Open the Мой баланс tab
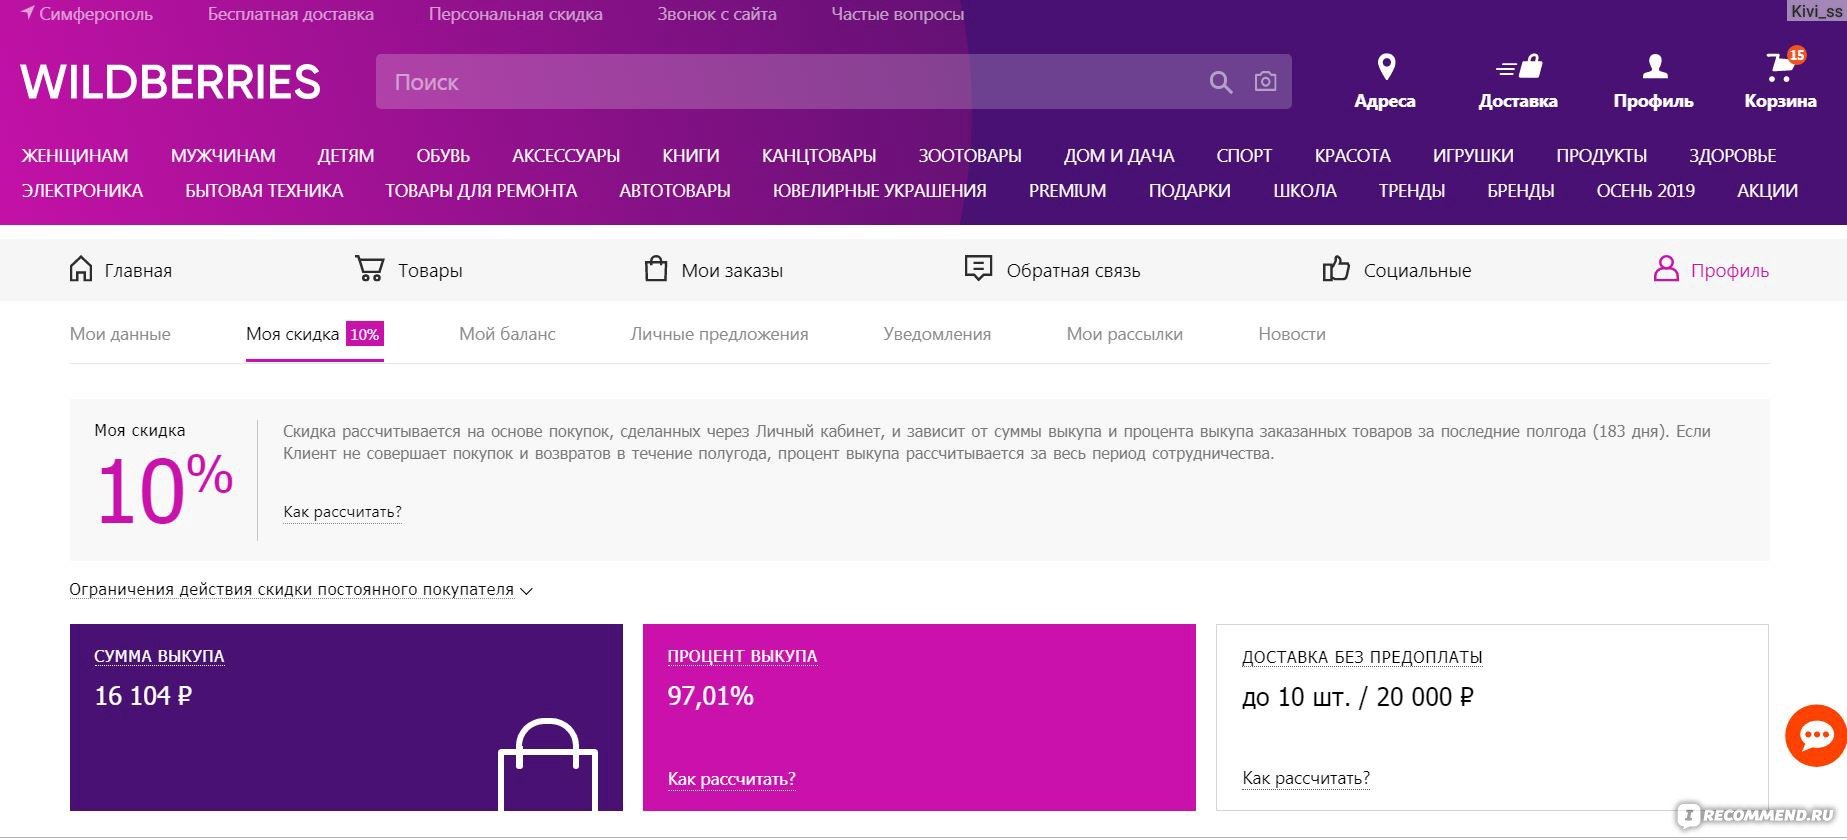 [x=507, y=334]
